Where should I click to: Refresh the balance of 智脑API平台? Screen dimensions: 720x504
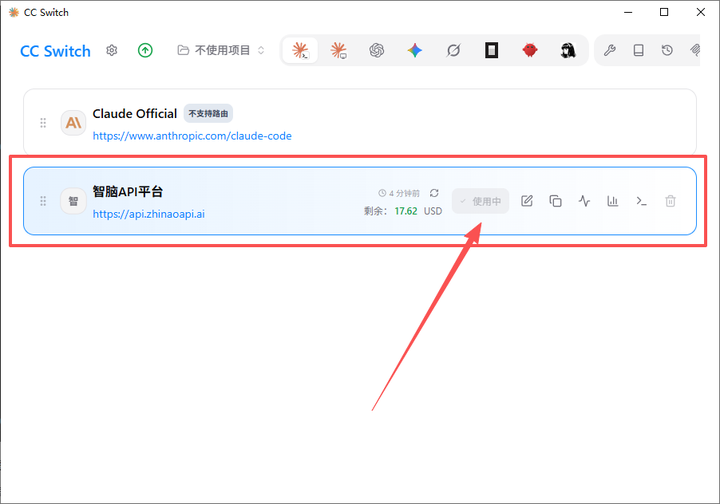coord(434,193)
